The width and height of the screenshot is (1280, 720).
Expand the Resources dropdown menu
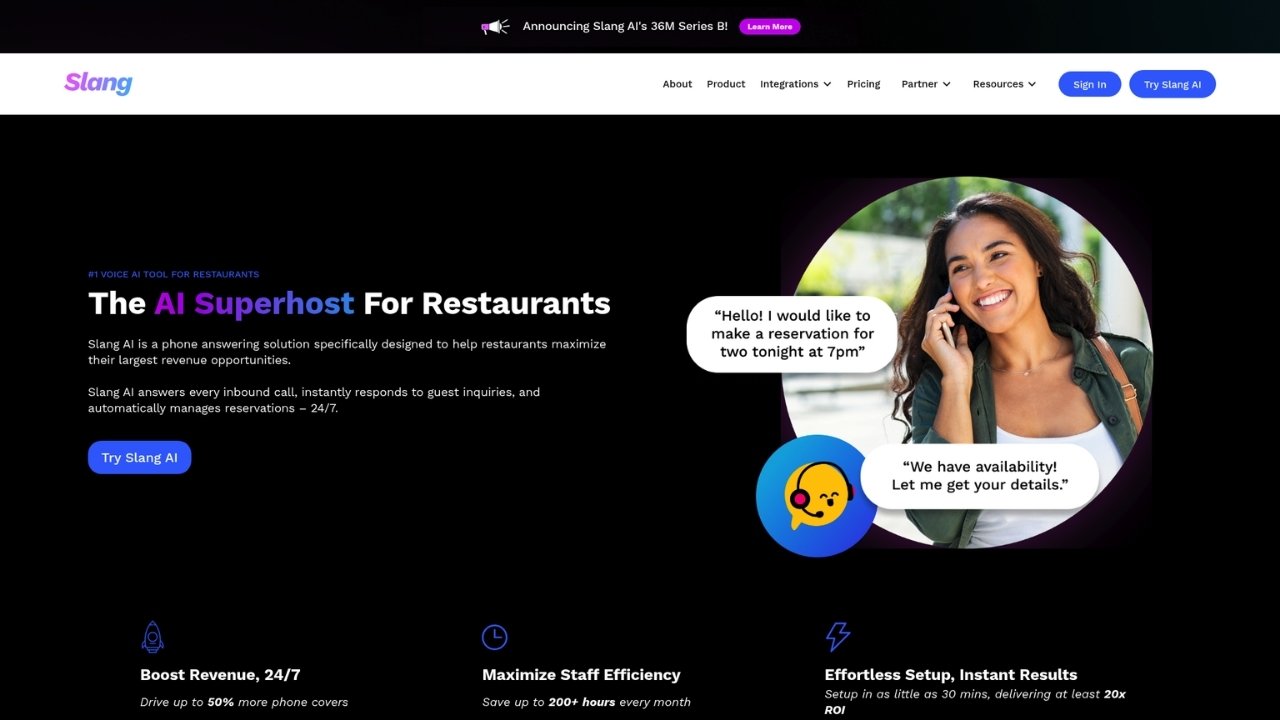(1004, 84)
